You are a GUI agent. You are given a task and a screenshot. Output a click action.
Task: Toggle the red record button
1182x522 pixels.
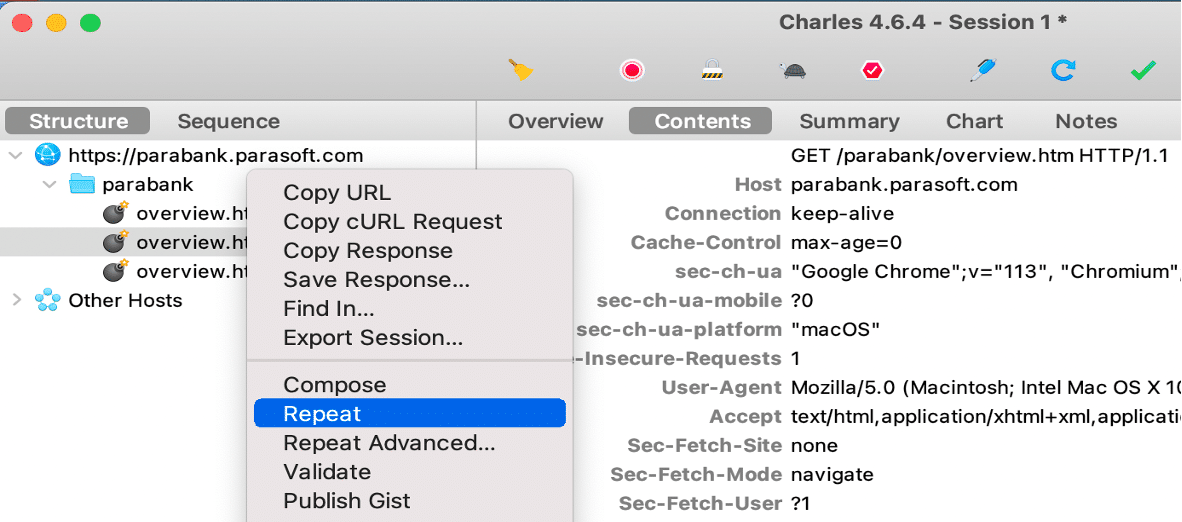(x=631, y=70)
